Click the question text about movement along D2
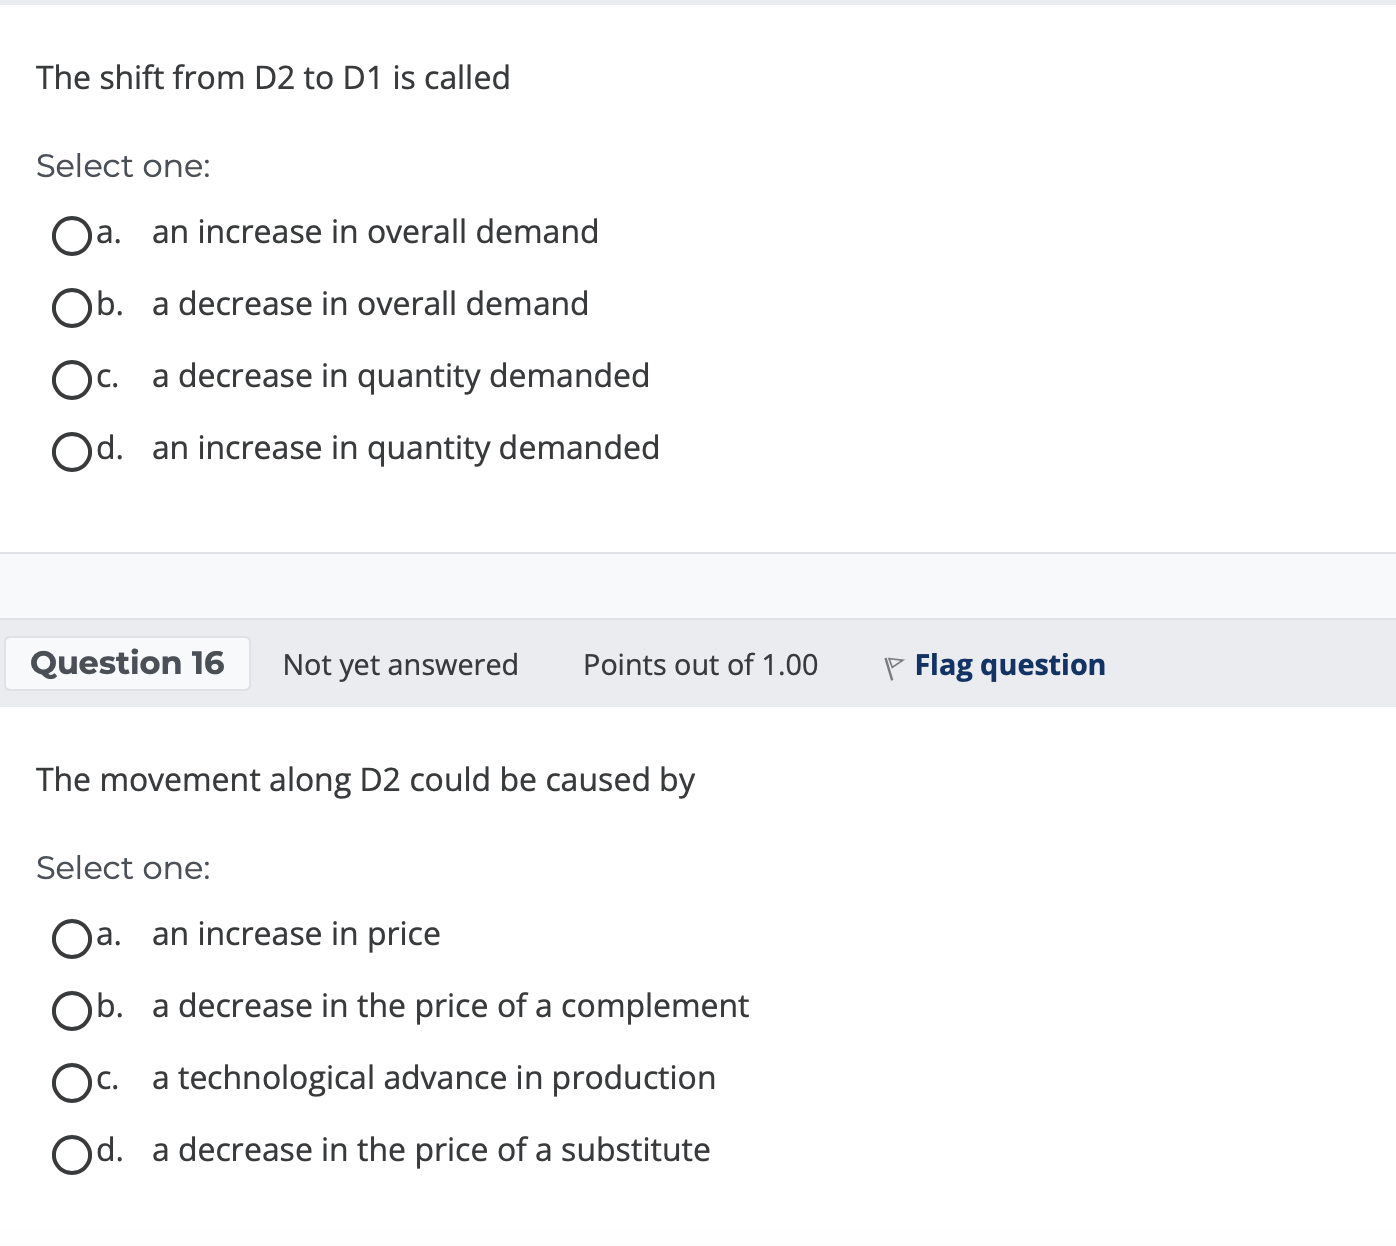Screen dimensions: 1396x1246 click(x=366, y=780)
